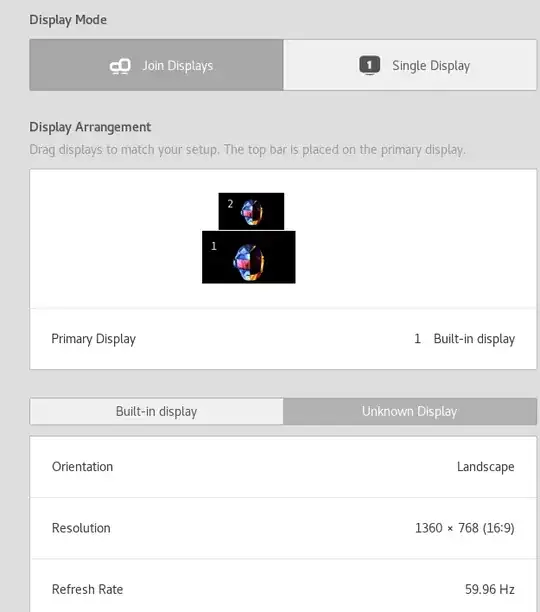The height and width of the screenshot is (612, 540).
Task: Click number 1 beside Built-in display value
Action: point(417,338)
